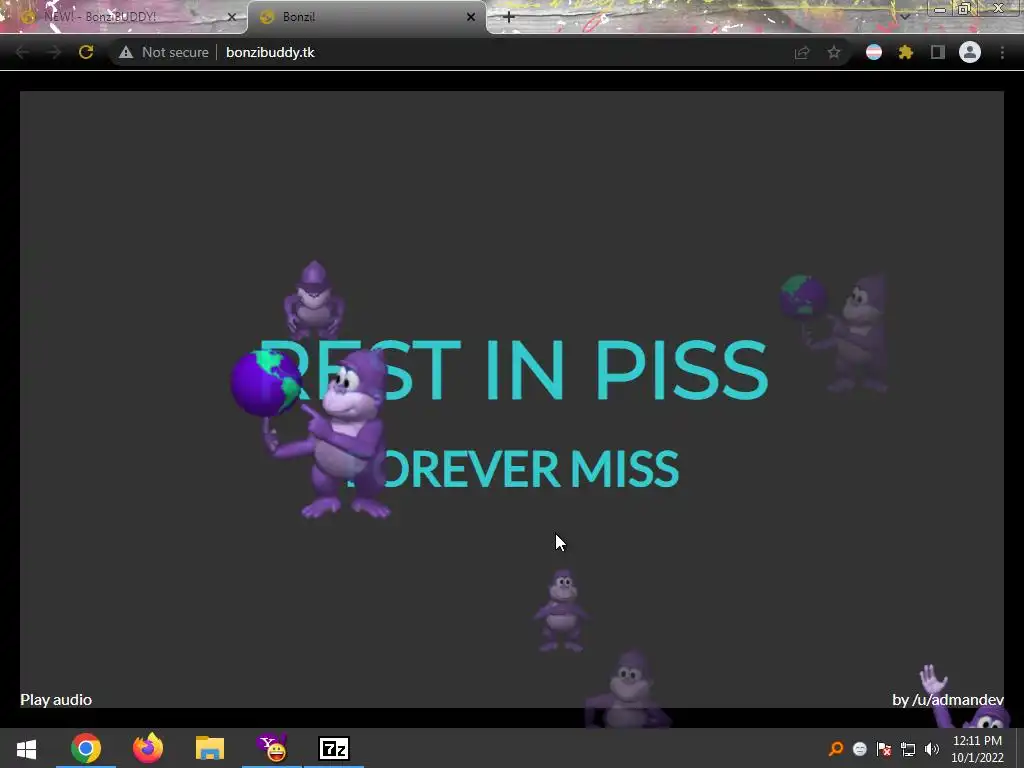Open the striped flag extension icon
The height and width of the screenshot is (768, 1024).
[x=874, y=52]
